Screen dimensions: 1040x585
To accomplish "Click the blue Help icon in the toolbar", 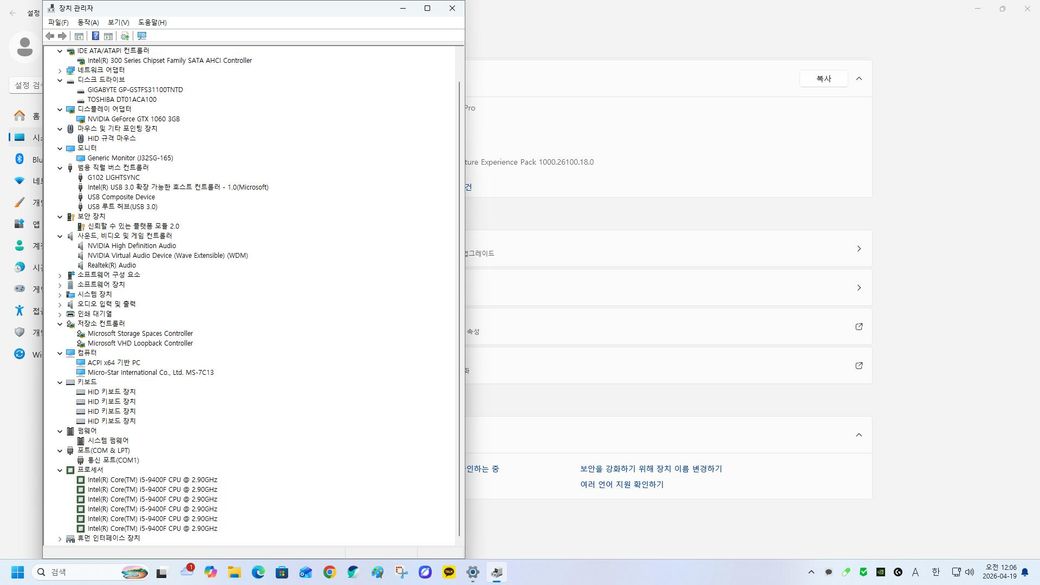I will click(x=95, y=36).
